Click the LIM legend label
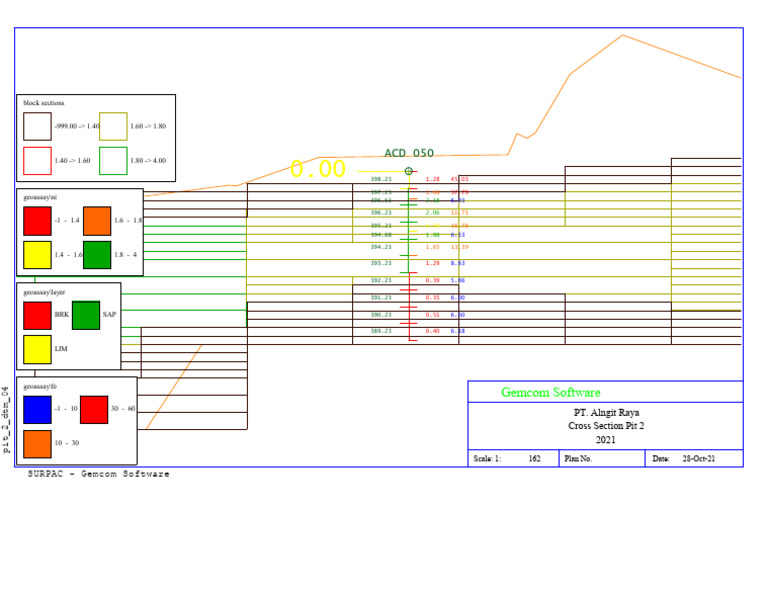This screenshot has height=594, width=768. click(61, 349)
